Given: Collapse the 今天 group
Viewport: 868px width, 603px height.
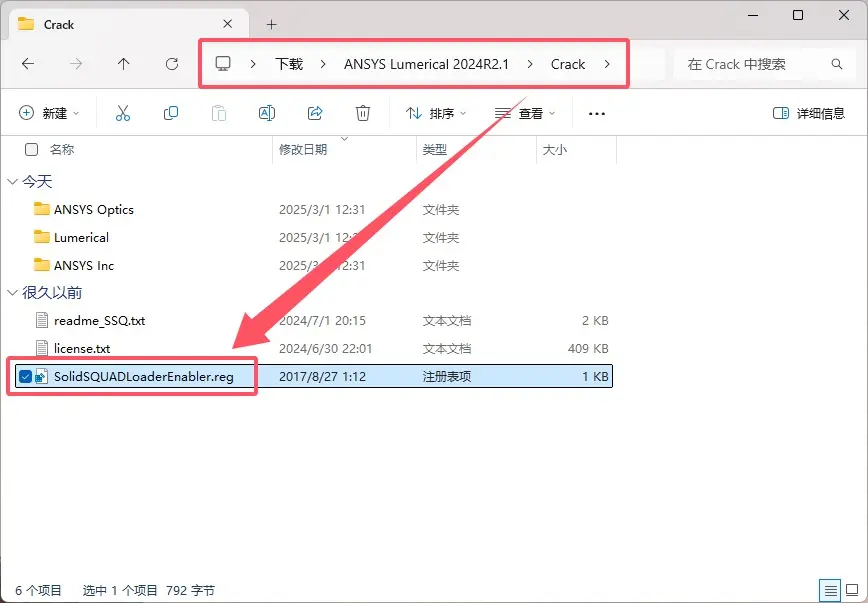Looking at the screenshot, I should coord(12,182).
